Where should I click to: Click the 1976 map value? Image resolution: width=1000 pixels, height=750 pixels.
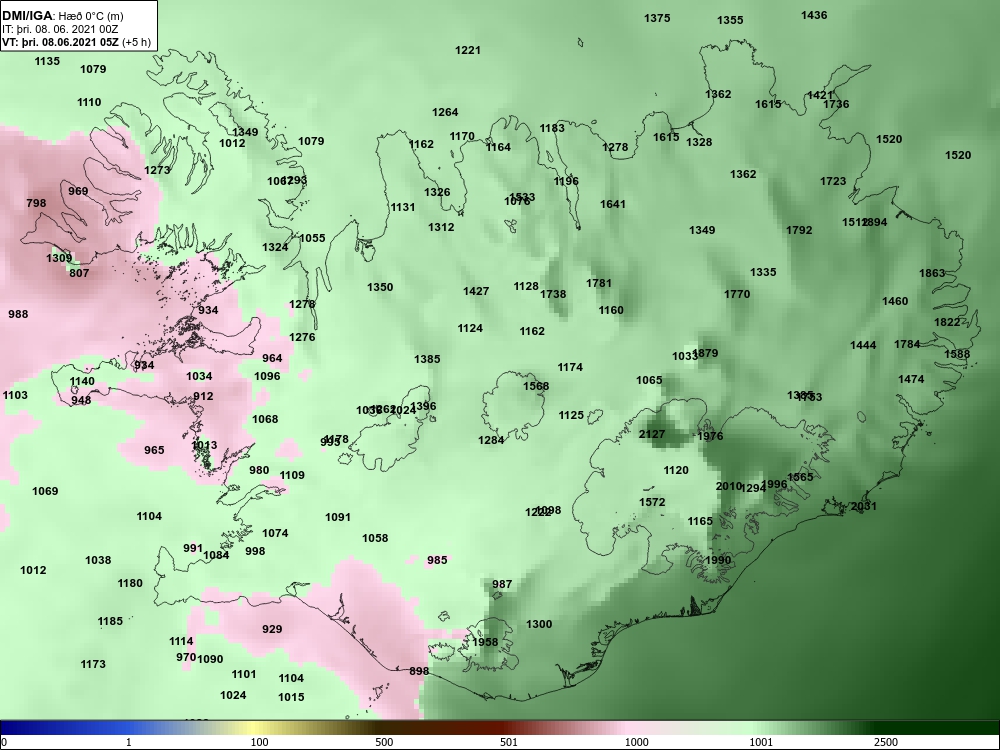click(x=710, y=436)
